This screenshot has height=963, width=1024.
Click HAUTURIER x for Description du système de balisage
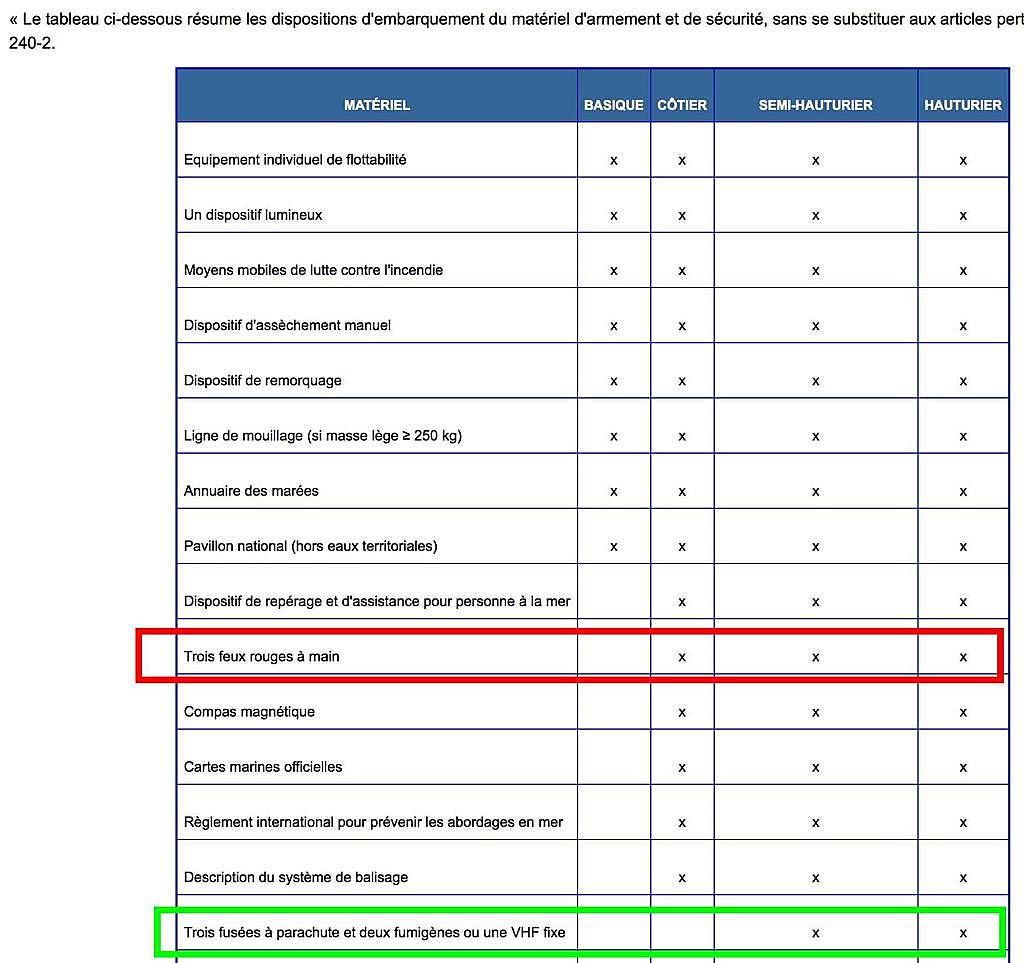(963, 878)
